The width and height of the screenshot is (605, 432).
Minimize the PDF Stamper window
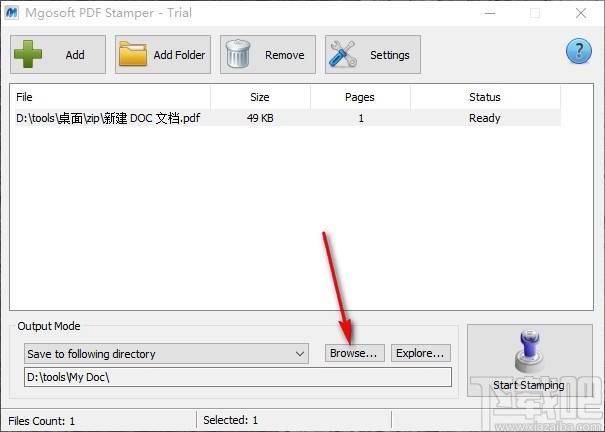(x=490, y=13)
